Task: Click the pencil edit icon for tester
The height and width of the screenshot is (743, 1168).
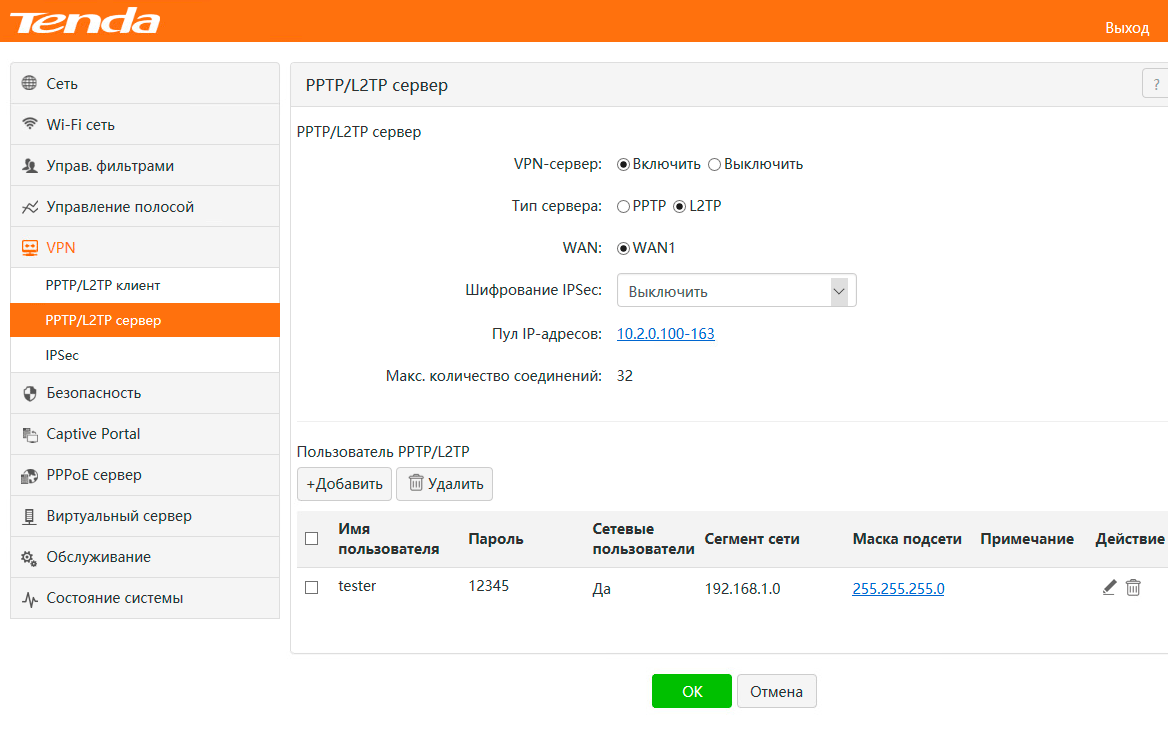Action: [x=1109, y=588]
